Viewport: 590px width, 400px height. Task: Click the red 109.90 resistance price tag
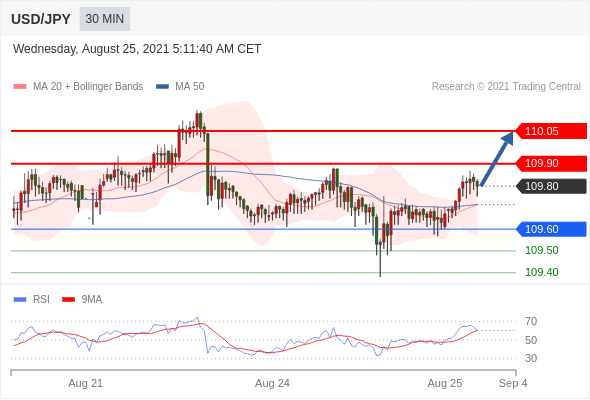coord(551,163)
